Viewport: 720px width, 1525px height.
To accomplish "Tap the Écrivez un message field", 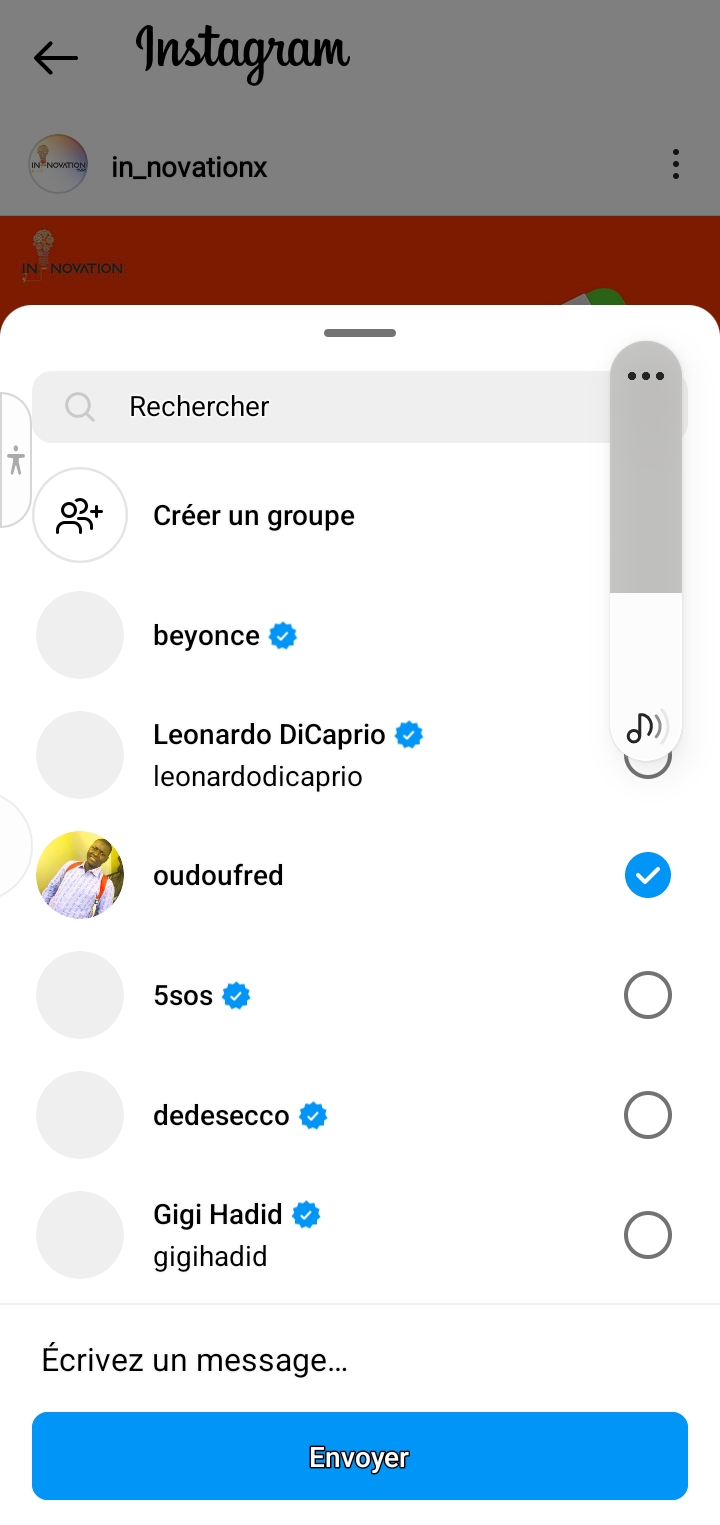I will [x=360, y=1360].
